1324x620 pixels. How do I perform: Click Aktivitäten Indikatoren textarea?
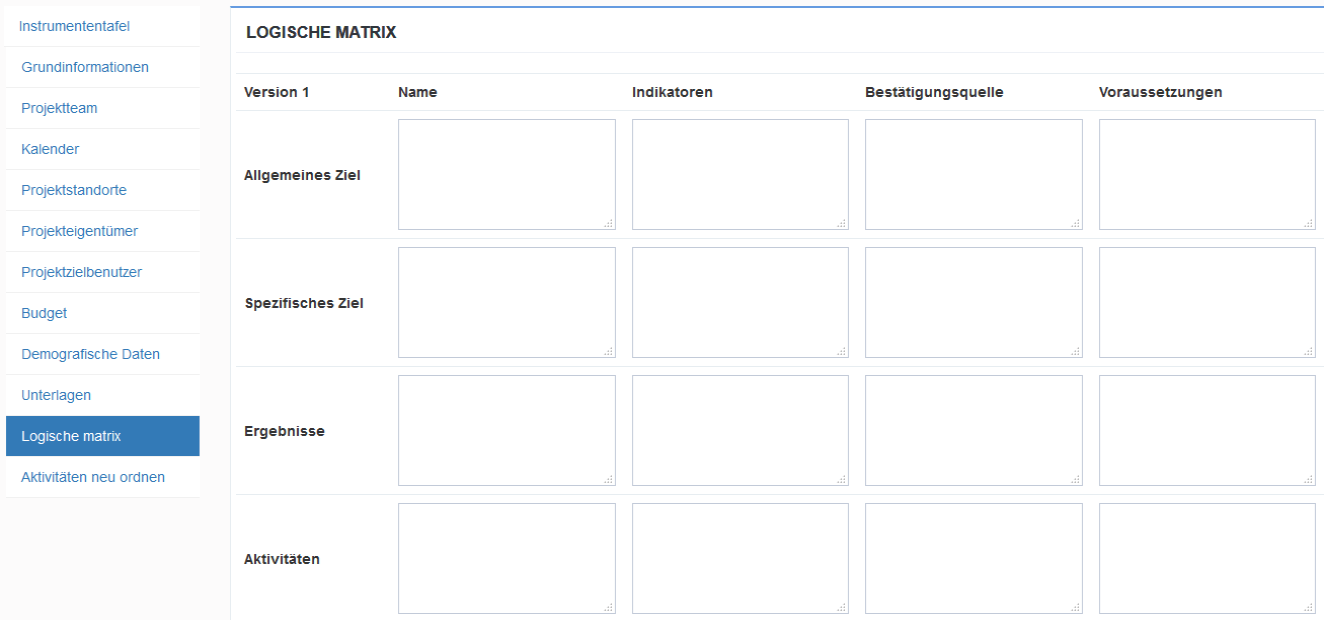[x=740, y=559]
